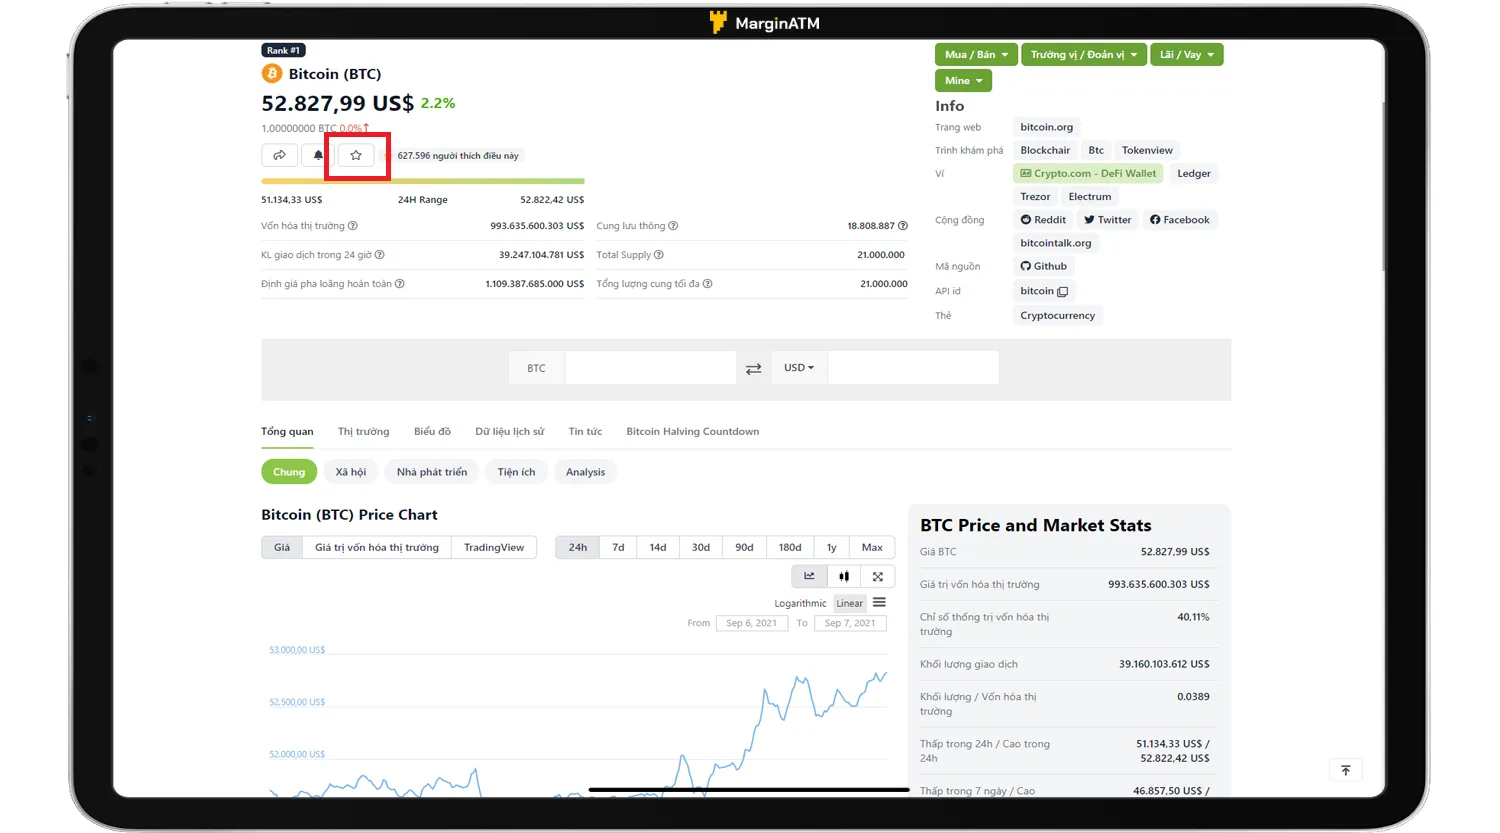Click the scroll-to-top arrow button
Image resolution: width=1500 pixels, height=833 pixels.
(1345, 770)
